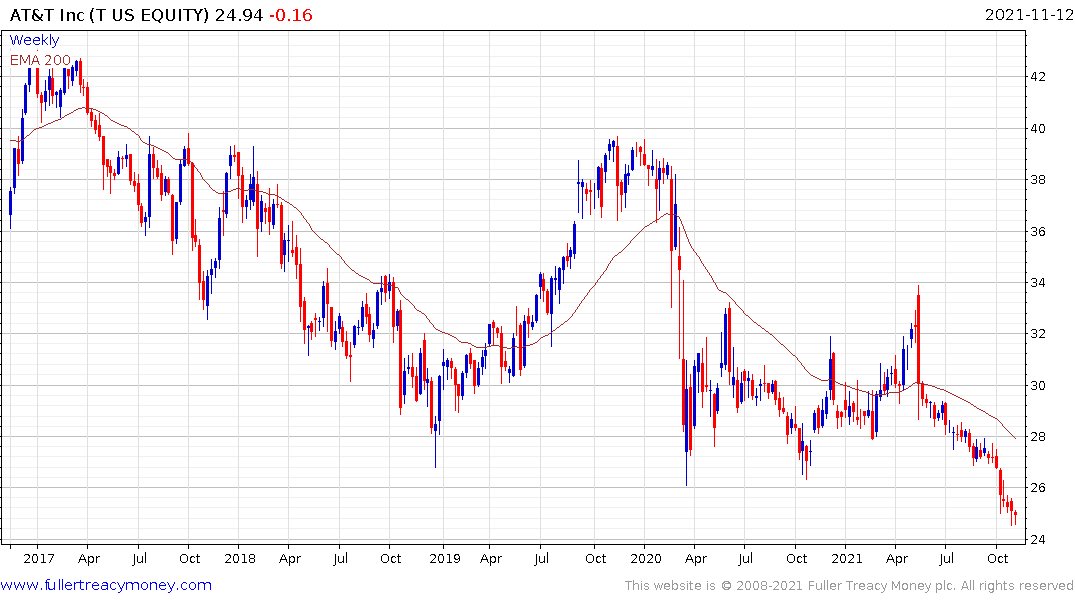Click the date 2021-11-12
Screen dimensions: 1075x600
click(1029, 15)
